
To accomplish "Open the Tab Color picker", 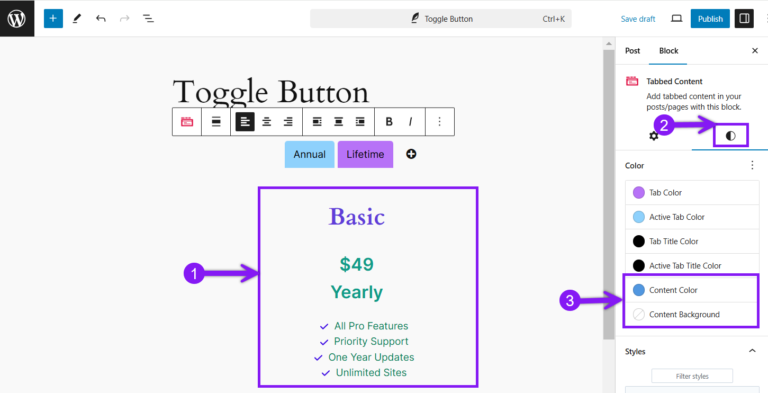I will coord(692,193).
